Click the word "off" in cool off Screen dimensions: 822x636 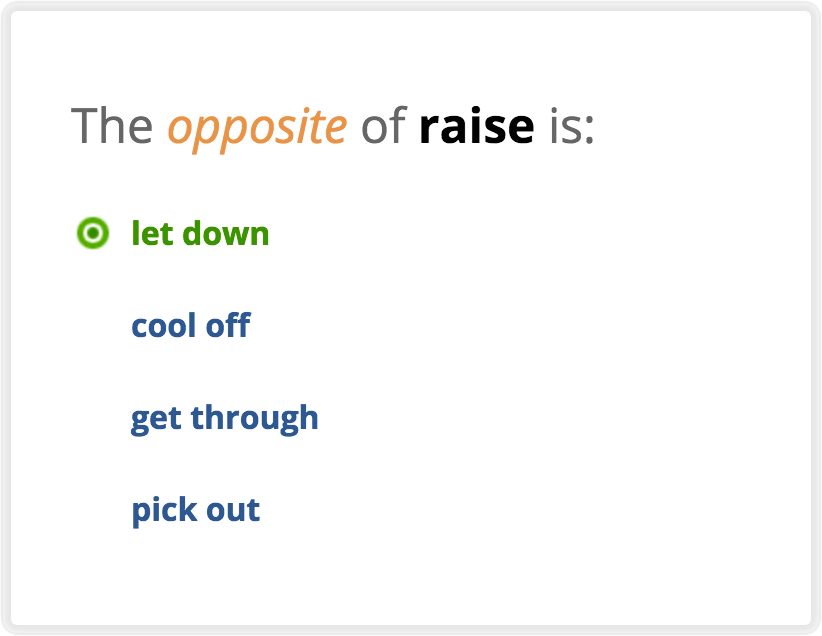[227, 326]
